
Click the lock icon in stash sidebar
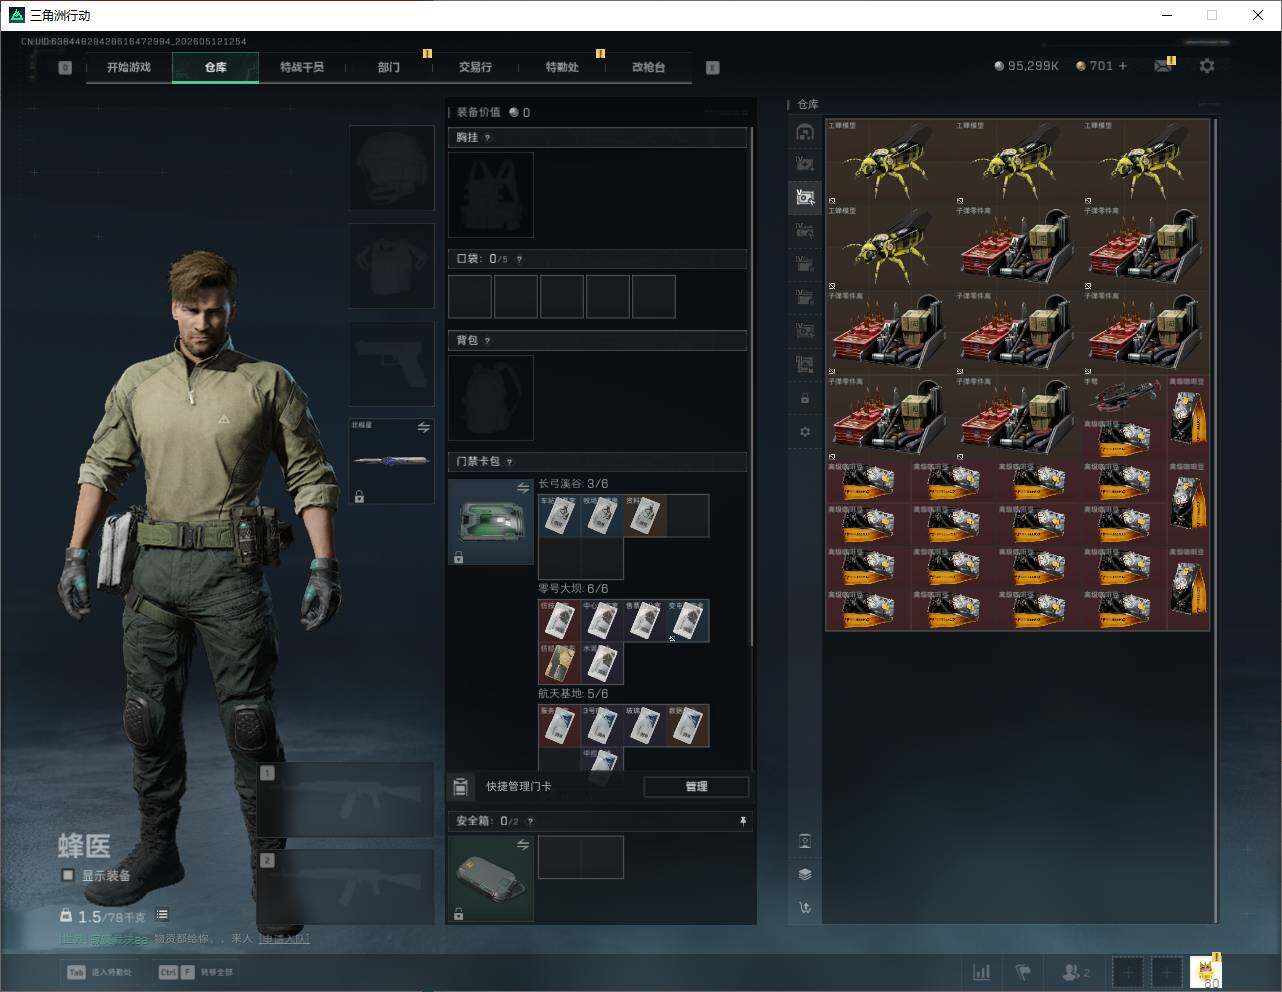[805, 399]
